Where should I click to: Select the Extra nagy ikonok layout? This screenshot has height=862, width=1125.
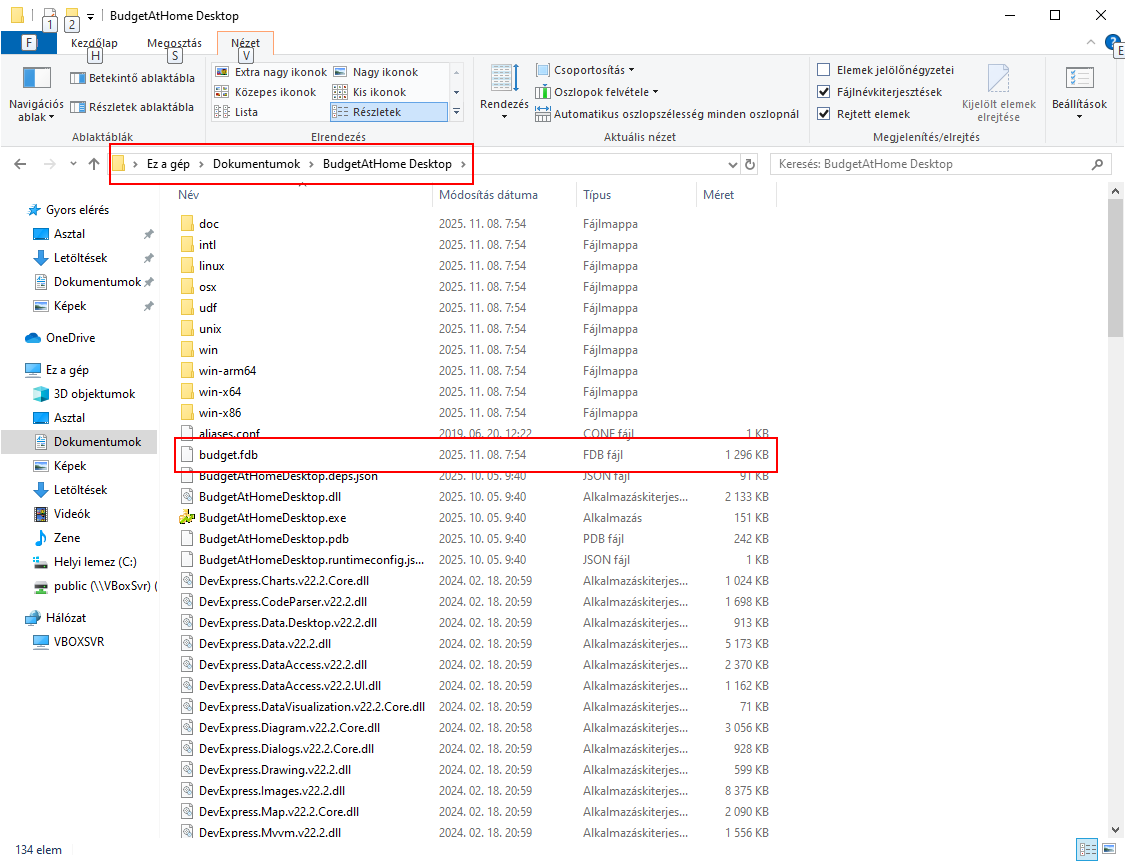coord(270,72)
